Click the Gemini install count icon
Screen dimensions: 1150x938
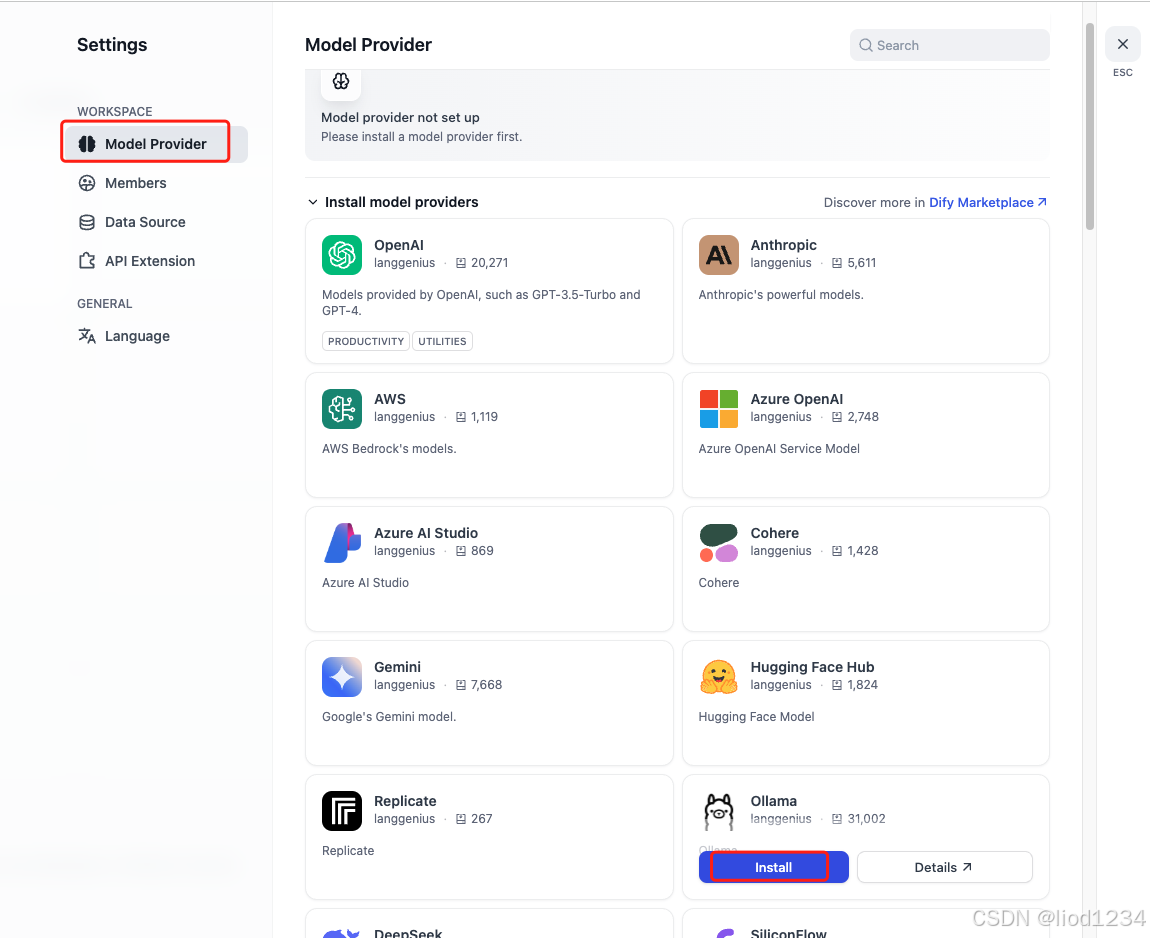tap(461, 685)
